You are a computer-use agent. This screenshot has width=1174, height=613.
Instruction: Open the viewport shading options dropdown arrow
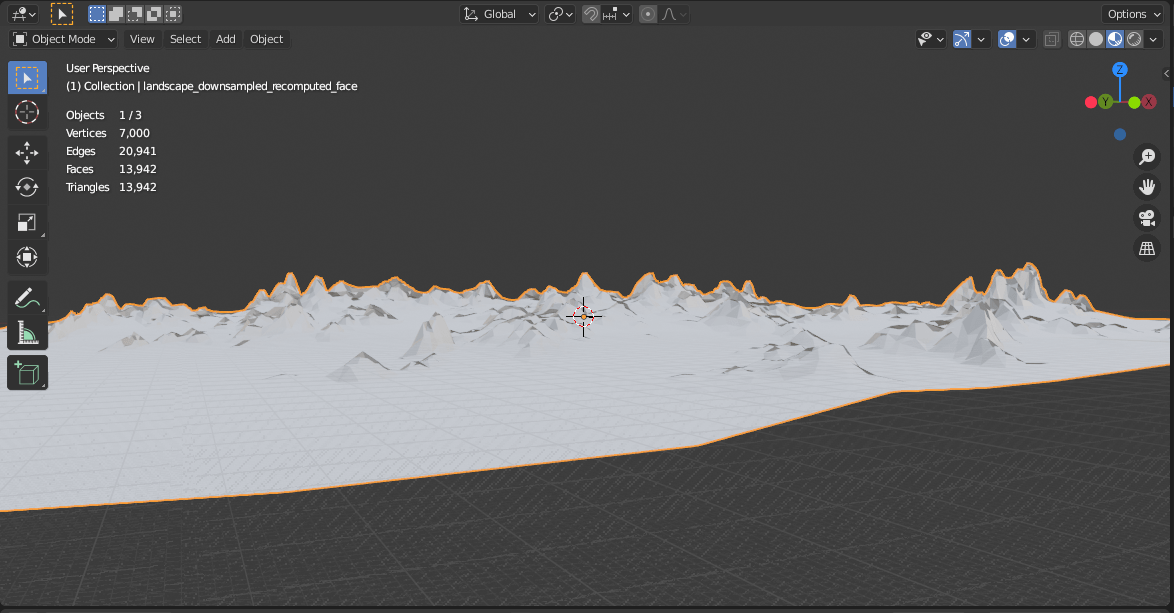coord(1153,38)
